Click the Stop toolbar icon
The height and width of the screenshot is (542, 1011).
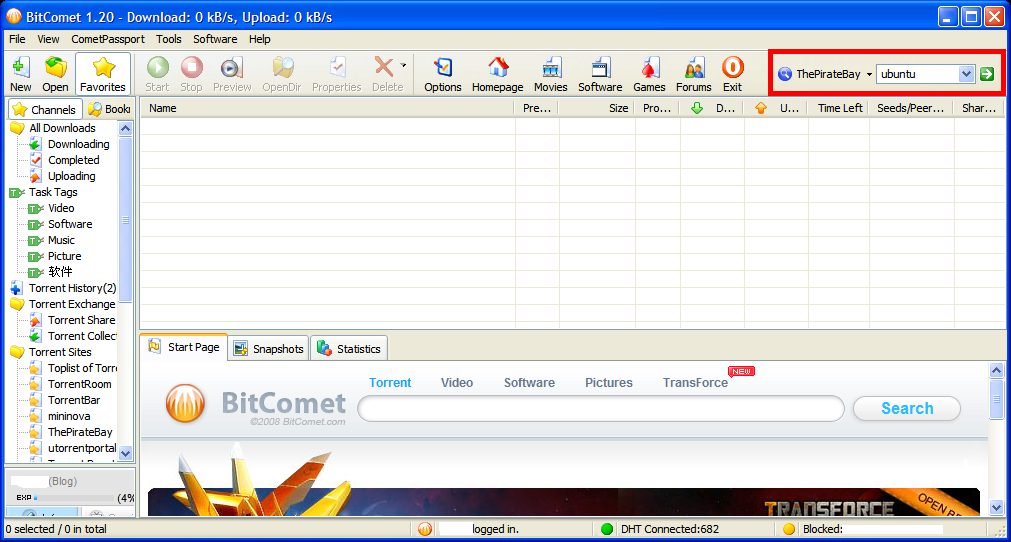click(191, 74)
